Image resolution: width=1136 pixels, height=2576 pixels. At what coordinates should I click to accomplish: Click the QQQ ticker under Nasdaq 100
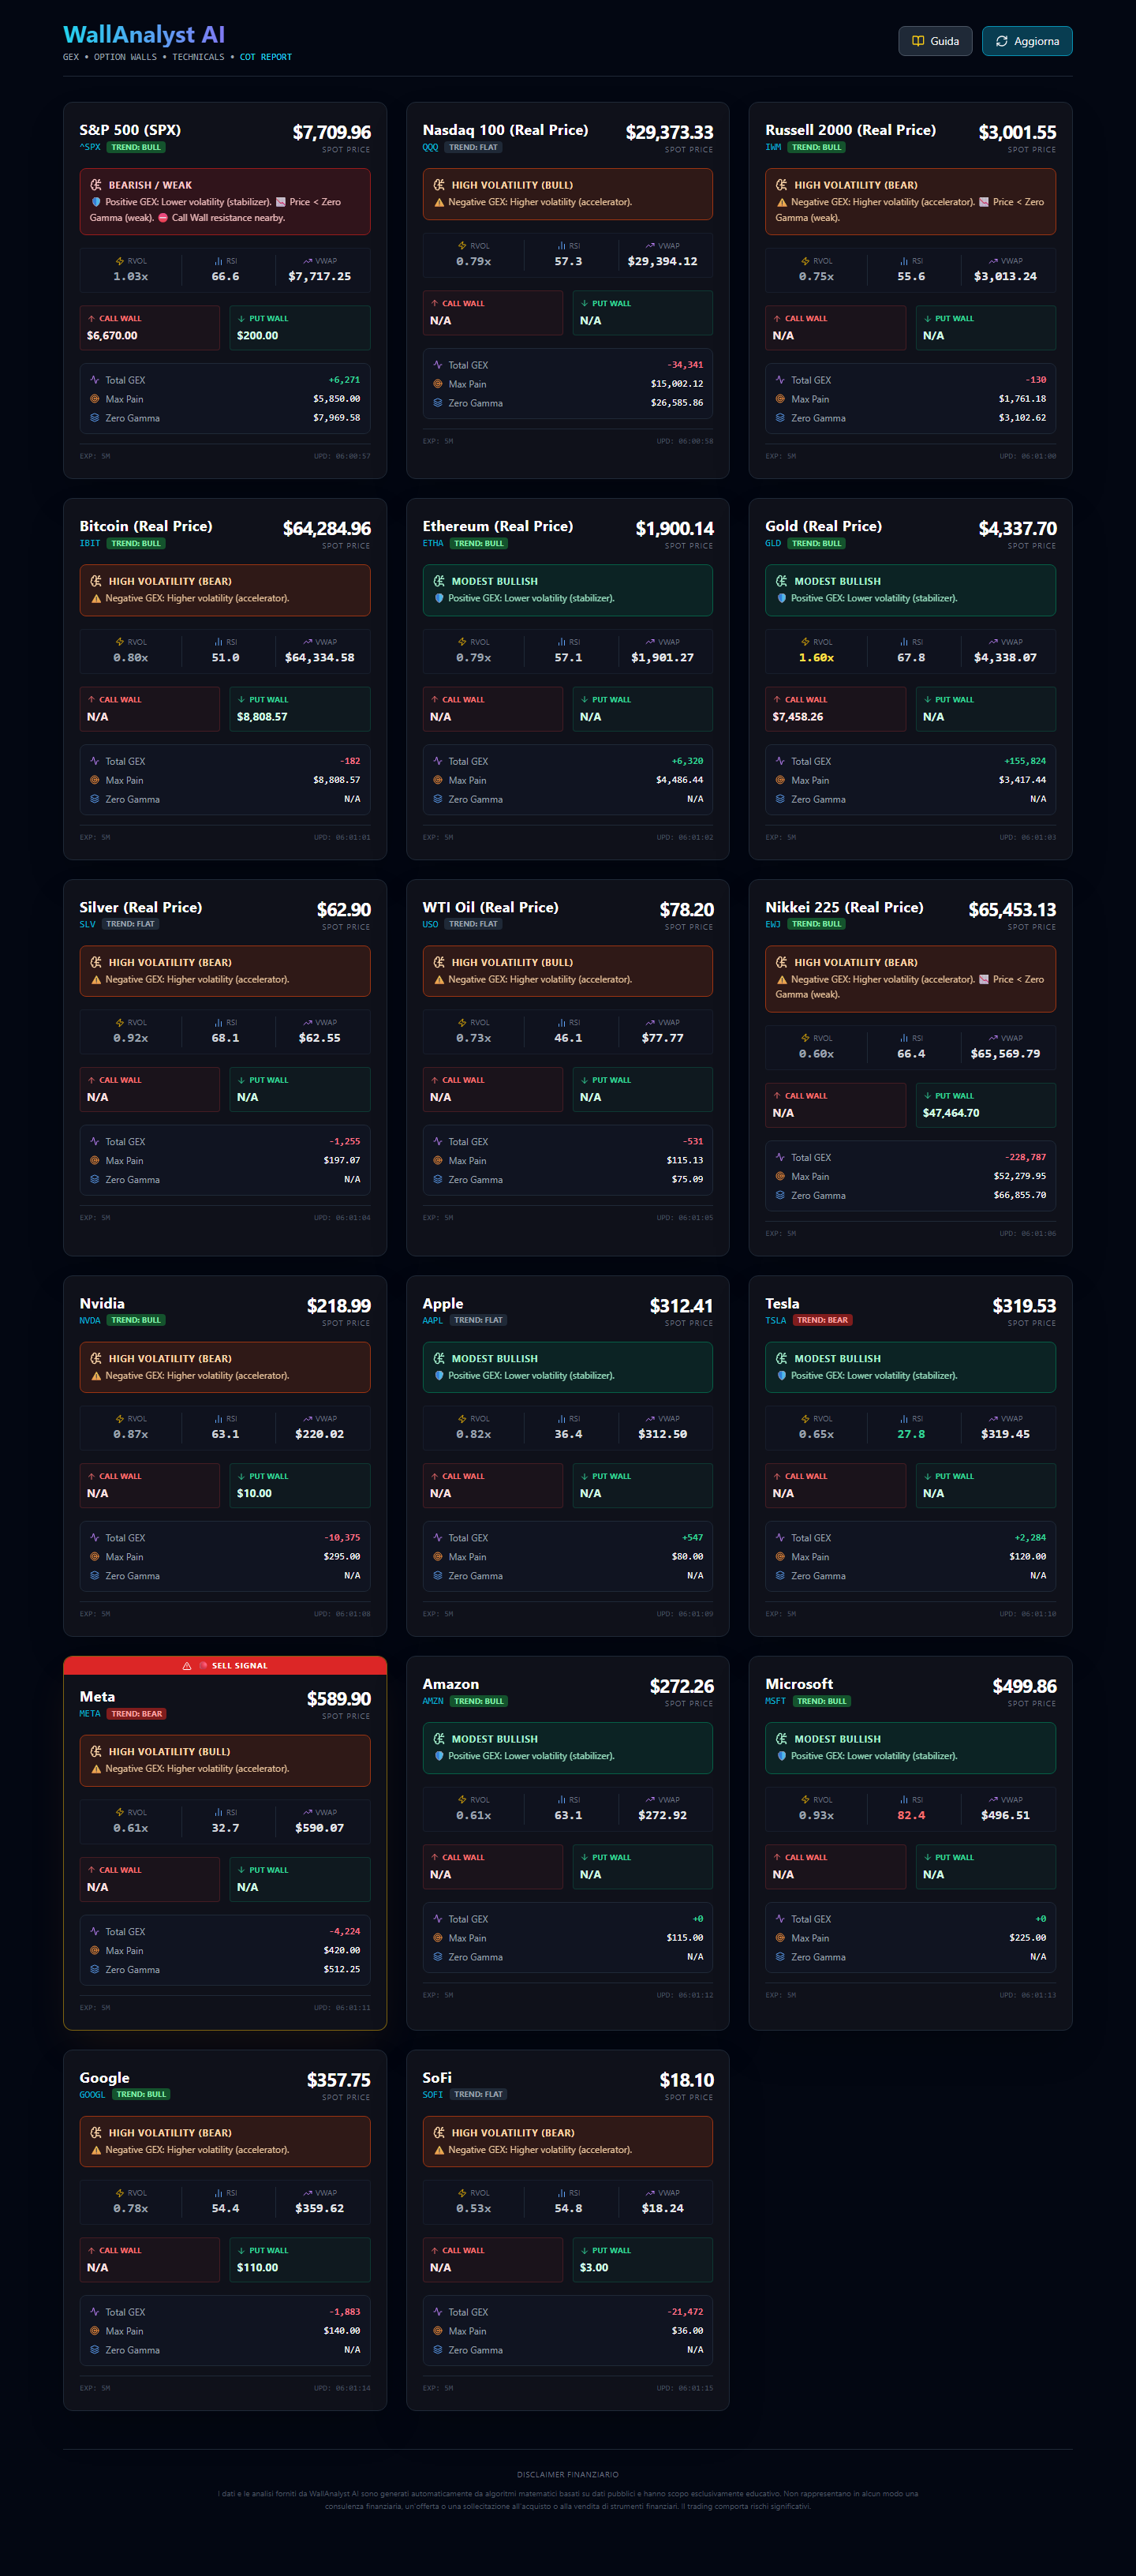(x=430, y=147)
